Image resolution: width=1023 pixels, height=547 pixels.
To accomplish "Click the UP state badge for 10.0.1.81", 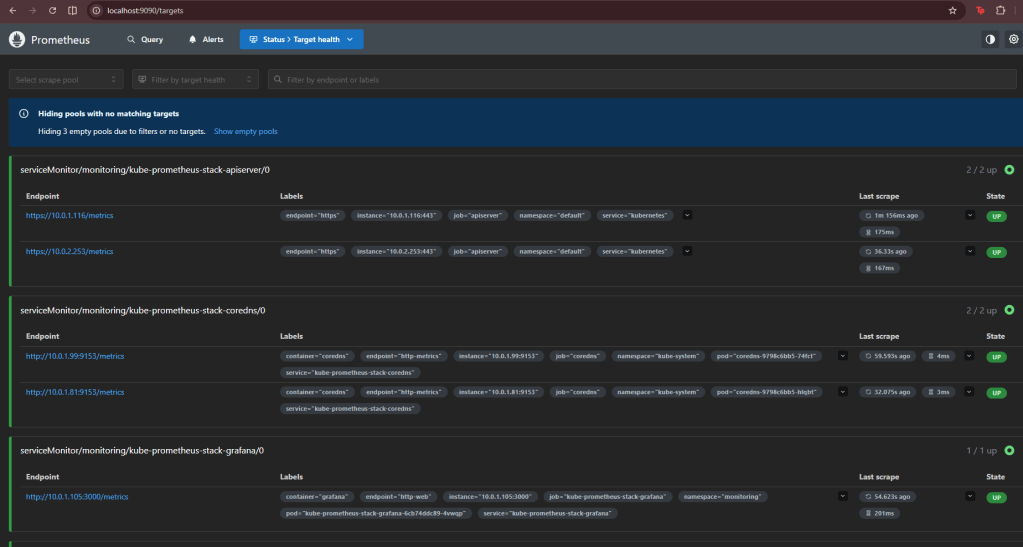I will tap(996, 393).
